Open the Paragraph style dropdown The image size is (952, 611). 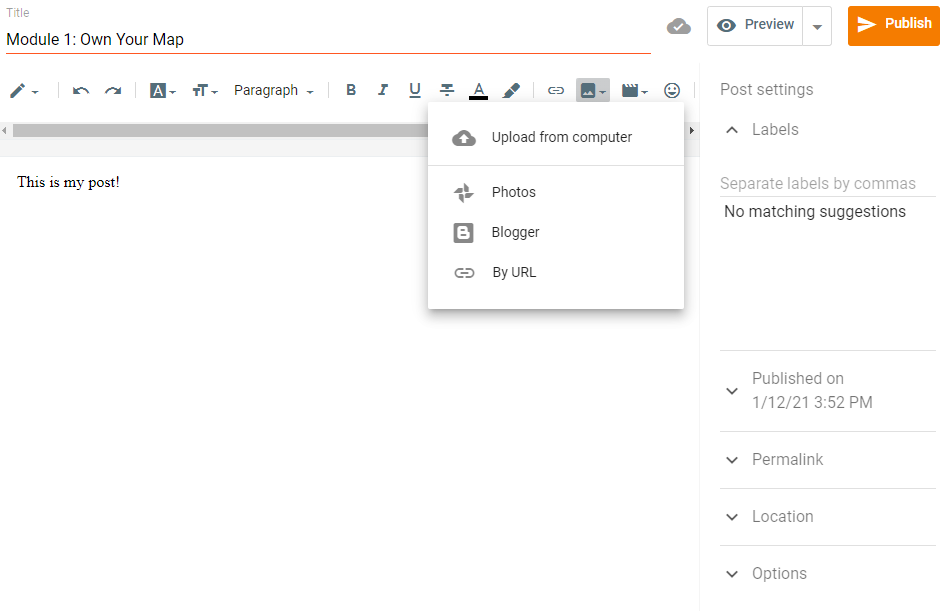[273, 91]
